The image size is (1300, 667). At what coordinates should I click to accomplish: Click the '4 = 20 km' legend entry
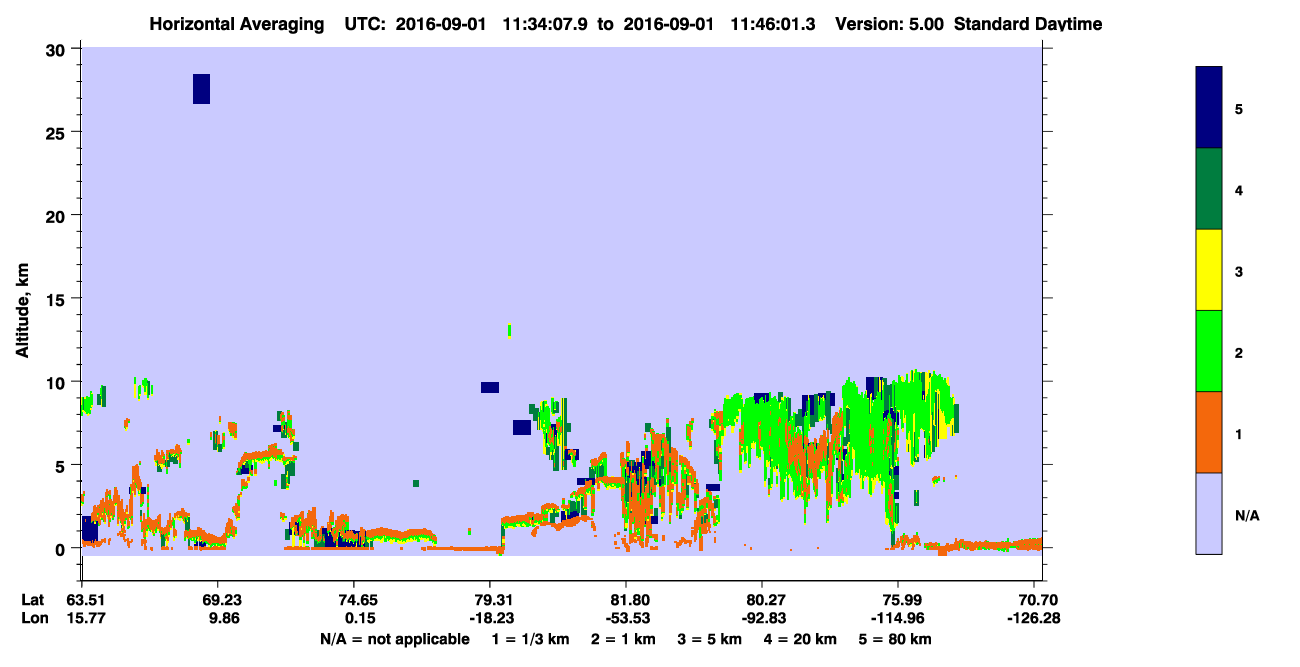[x=802, y=639]
